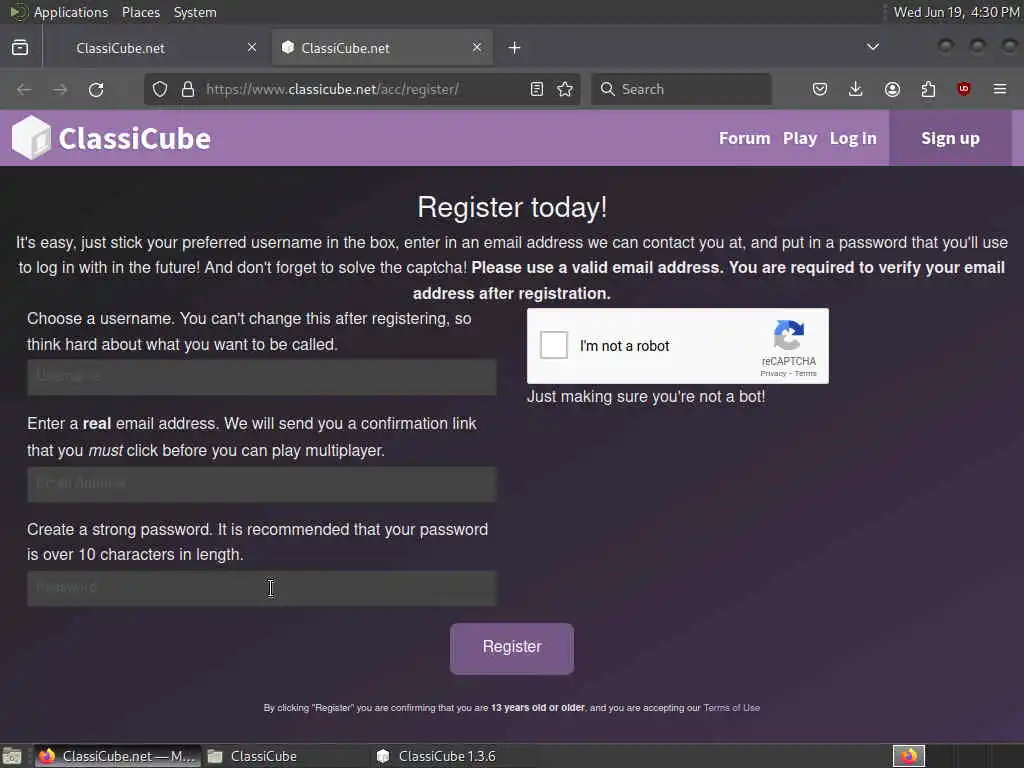The image size is (1024, 768).
Task: Open the Pocket save icon
Action: coord(820,89)
